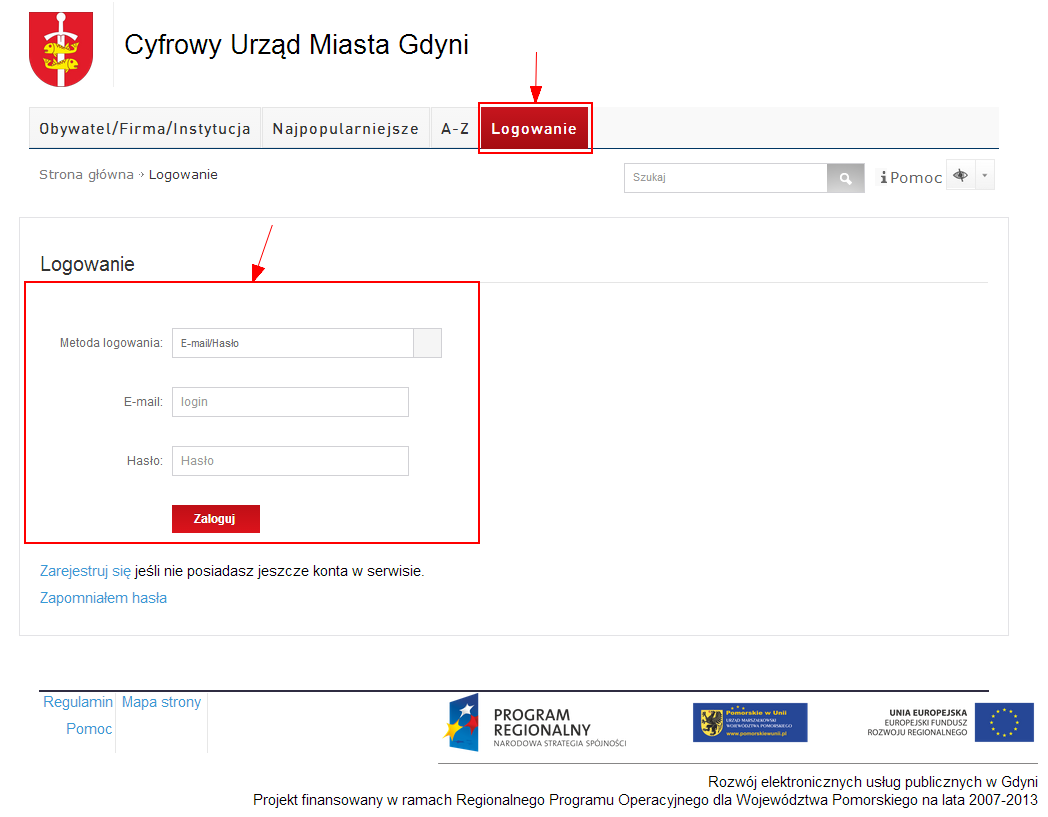The image size is (1048, 817).
Task: Click the Pomorskie w Unii banner
Action: click(x=750, y=722)
